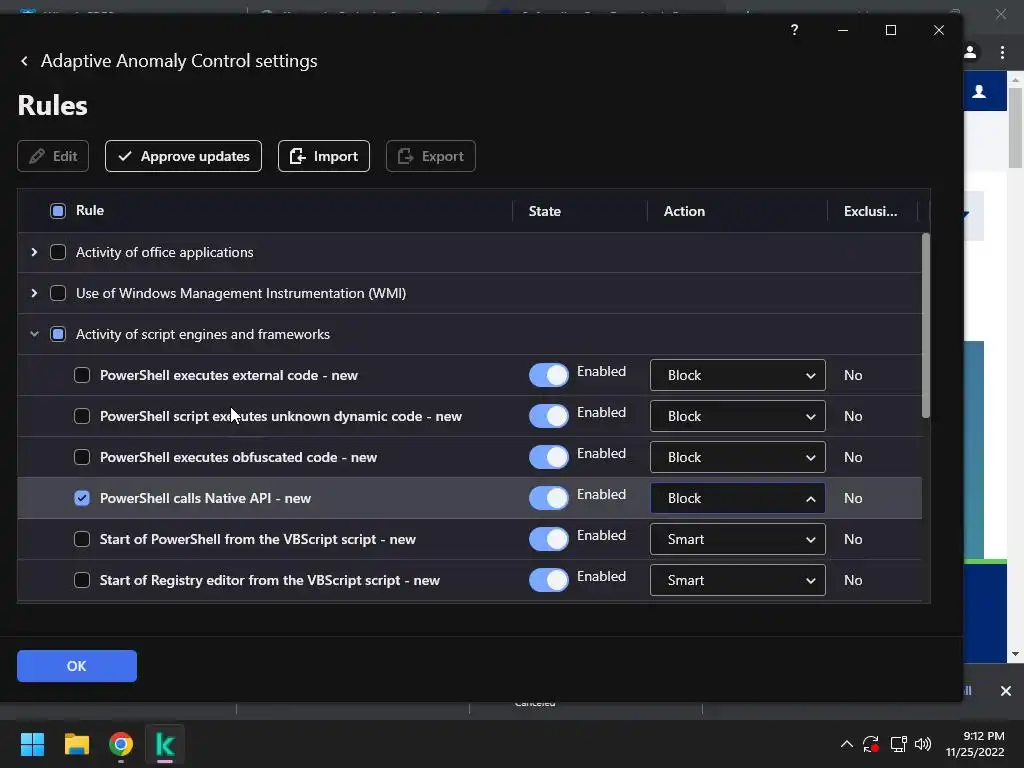Click Use of Windows Management Instrumentation label
This screenshot has height=768, width=1024.
(241, 293)
